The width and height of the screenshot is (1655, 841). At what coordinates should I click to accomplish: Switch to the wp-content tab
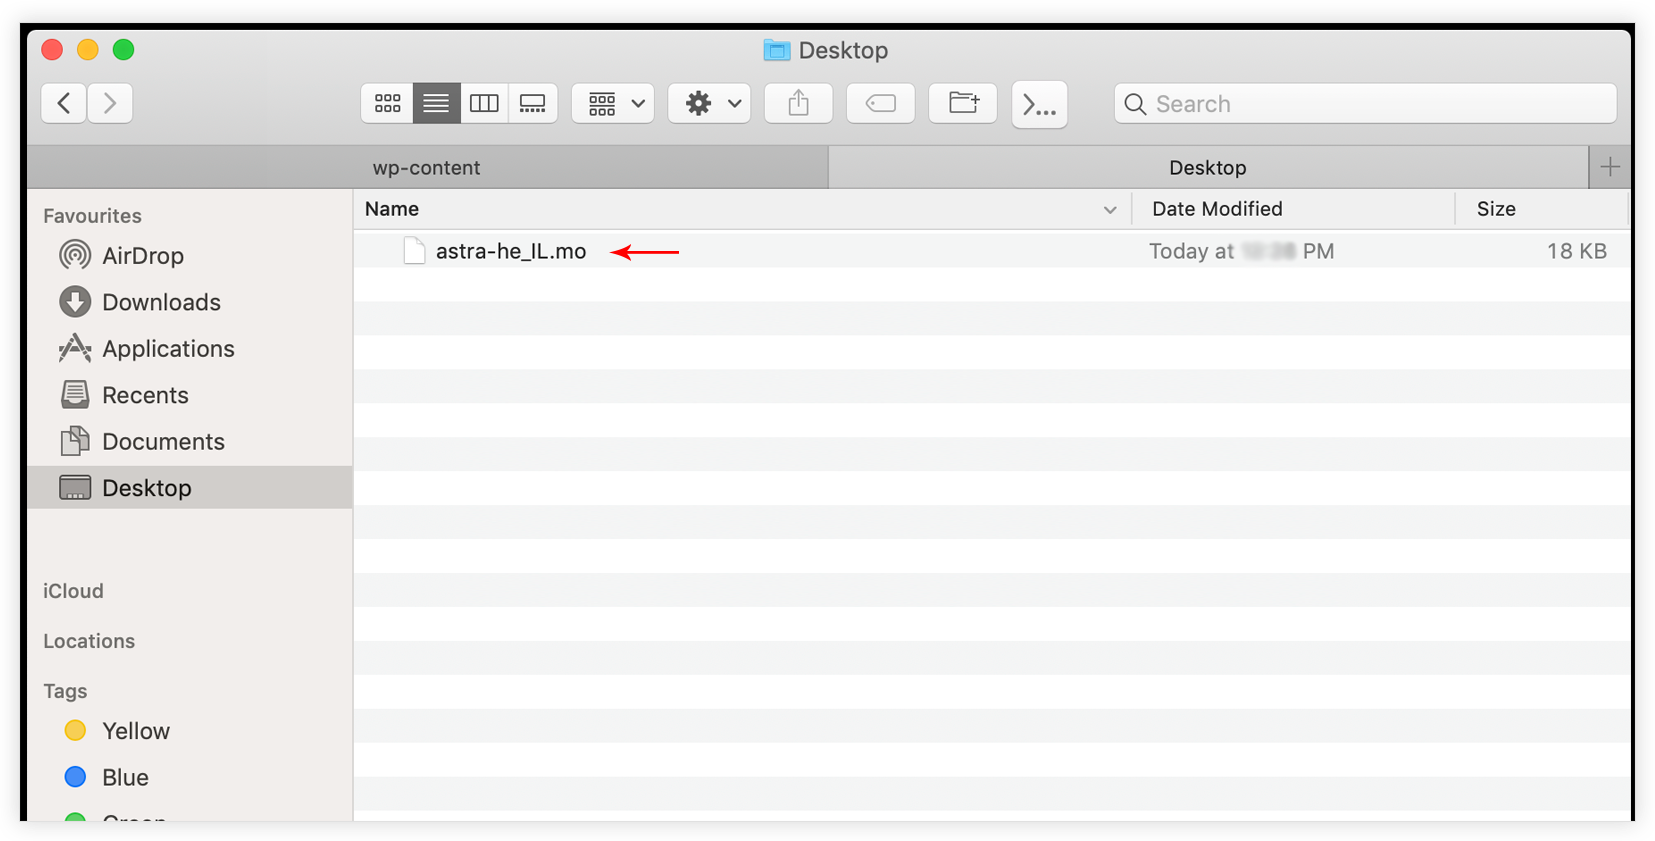[x=427, y=168]
